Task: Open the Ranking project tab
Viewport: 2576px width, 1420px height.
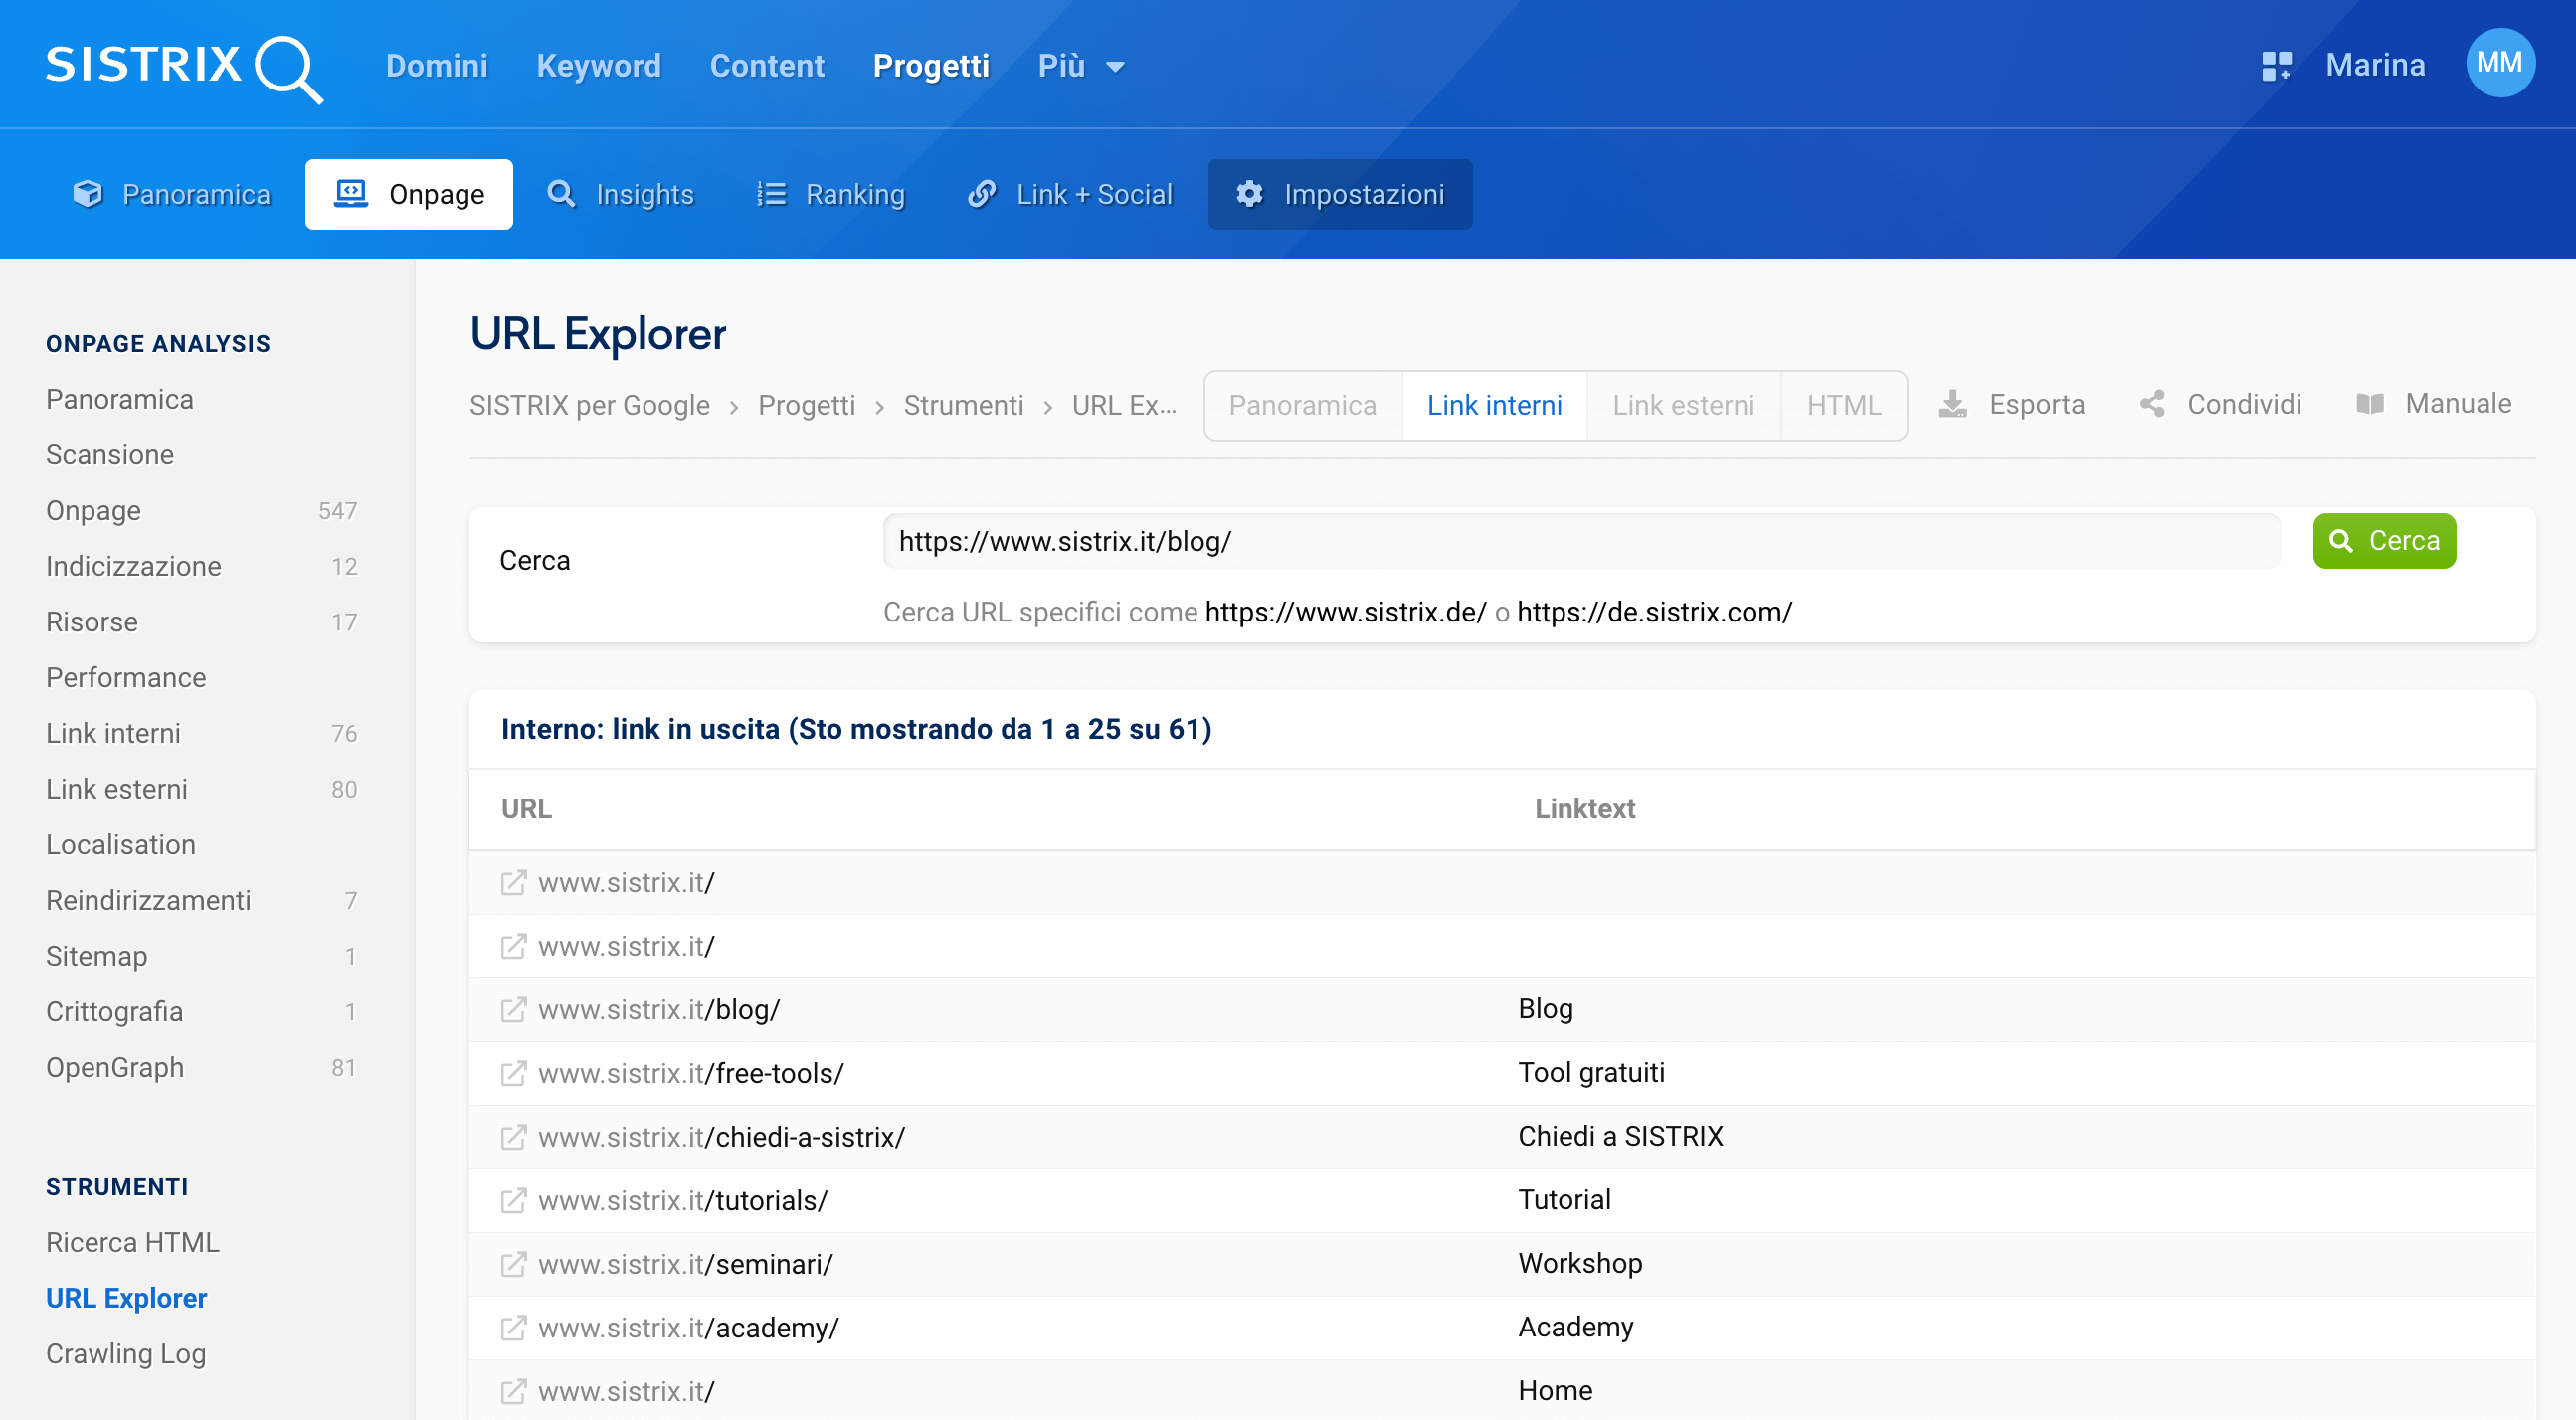Action: (x=831, y=194)
